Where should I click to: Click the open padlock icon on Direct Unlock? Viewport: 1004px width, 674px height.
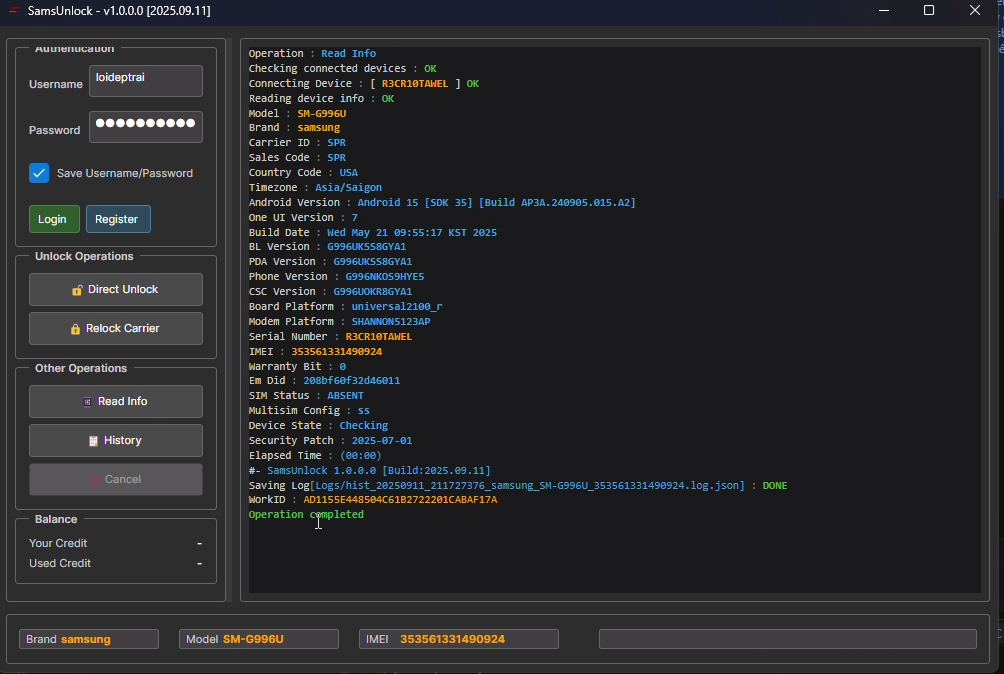tap(77, 290)
